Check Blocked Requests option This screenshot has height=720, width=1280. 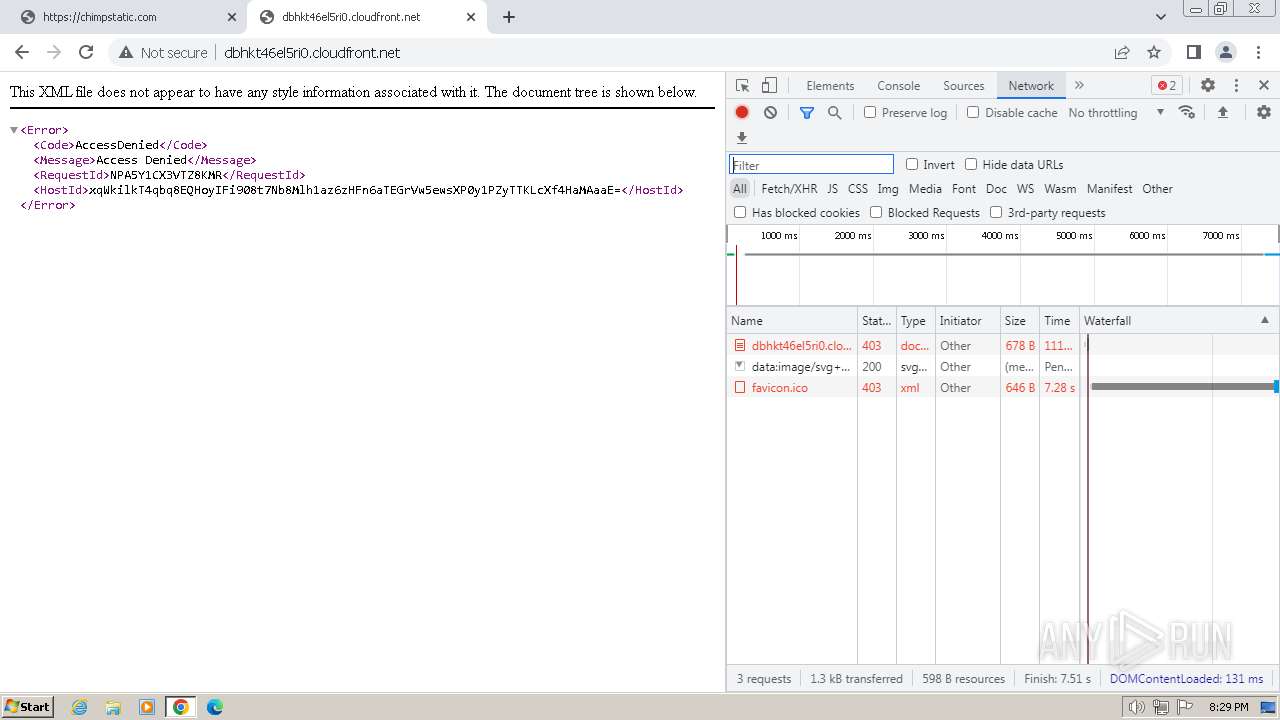[876, 213]
